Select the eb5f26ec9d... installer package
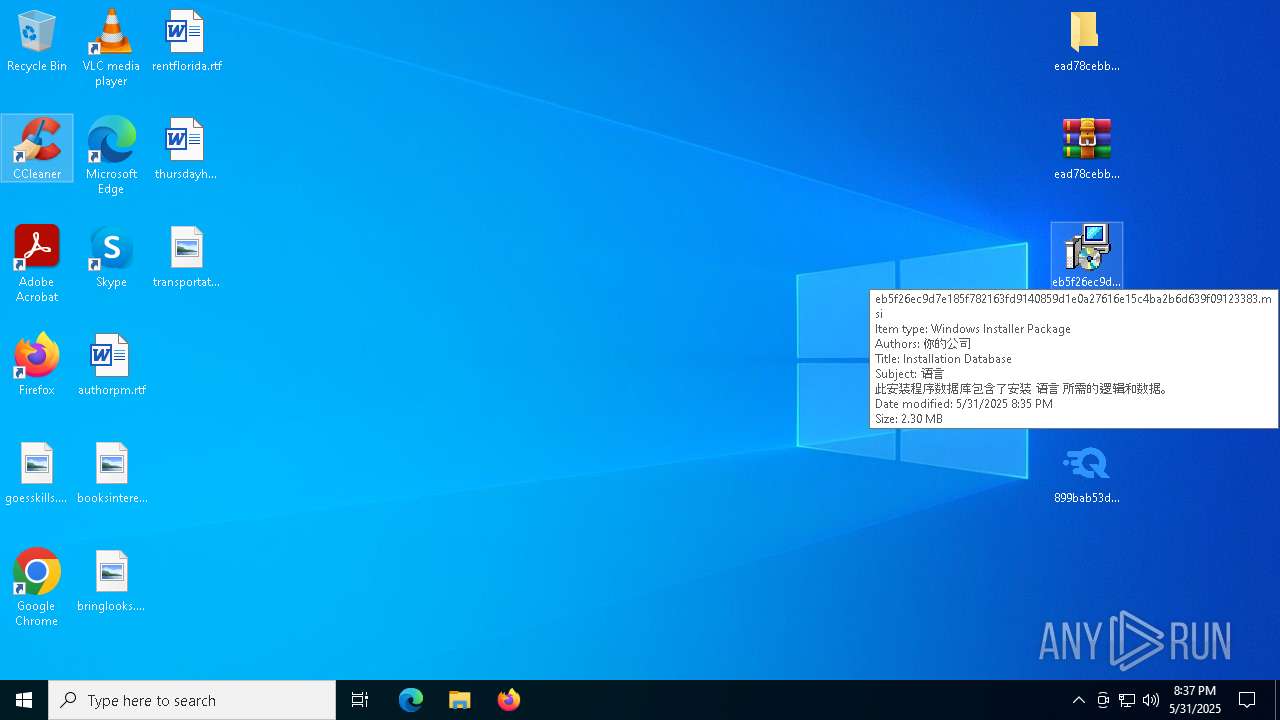Image resolution: width=1280 pixels, height=720 pixels. [1087, 256]
